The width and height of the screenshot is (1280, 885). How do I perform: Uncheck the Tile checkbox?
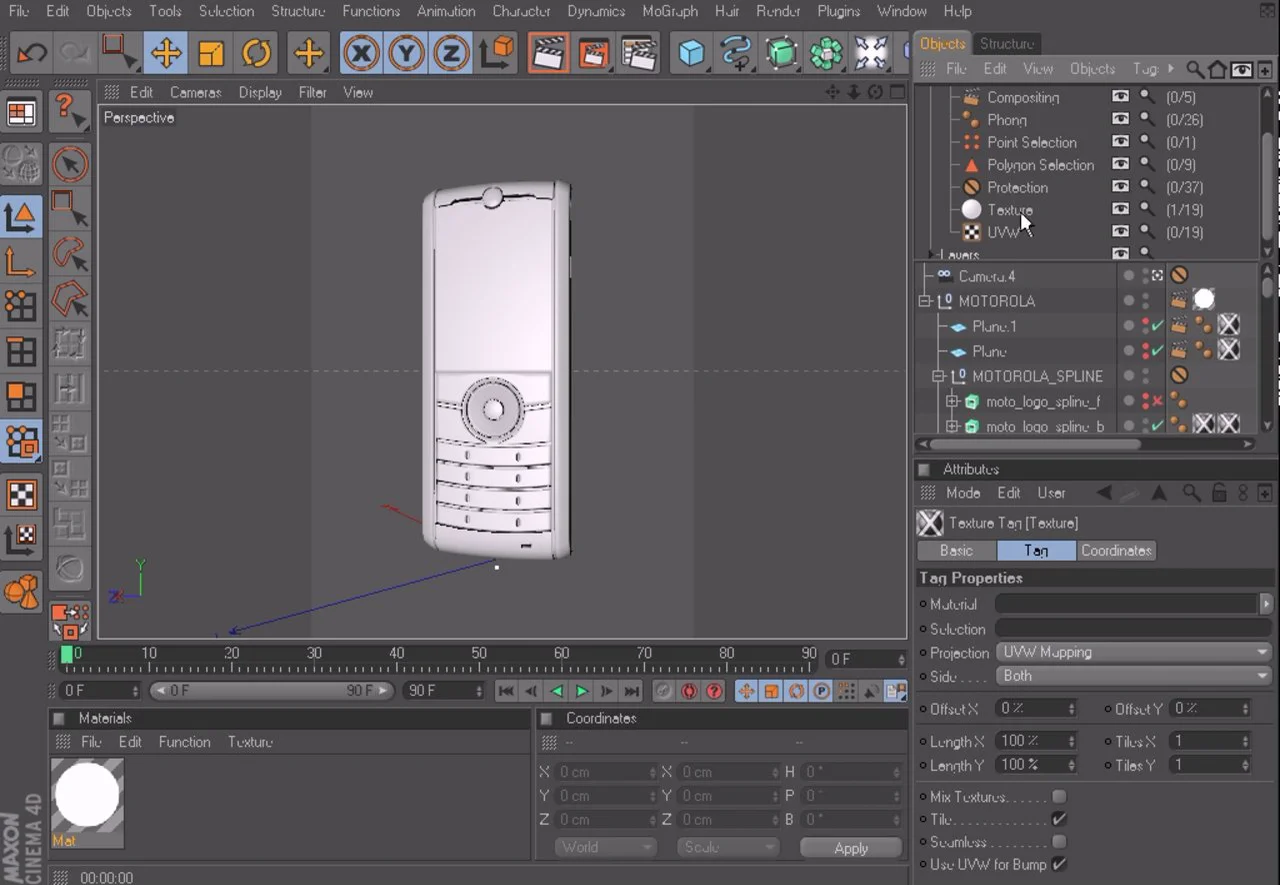[x=1059, y=819]
